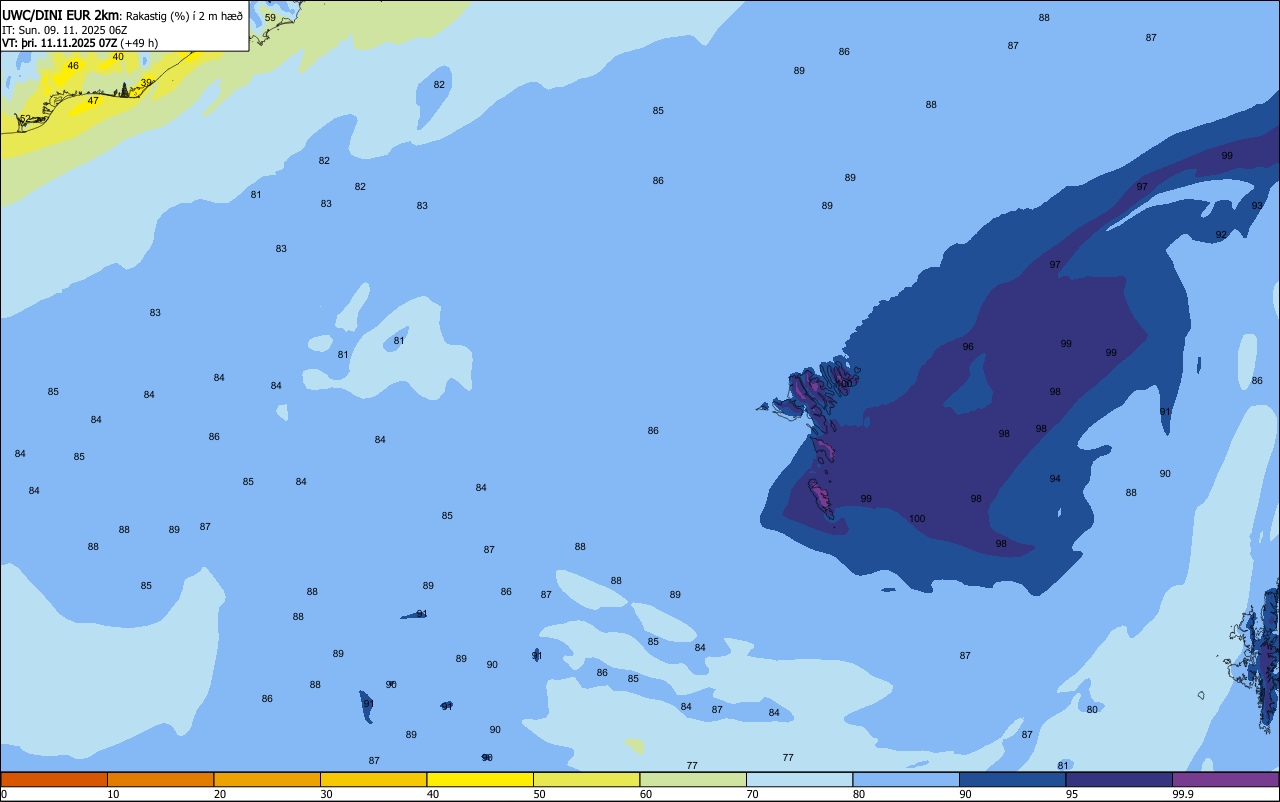Image resolution: width=1280 pixels, height=802 pixels.
Task: Click the "30" legend tick label
Action: [326, 794]
